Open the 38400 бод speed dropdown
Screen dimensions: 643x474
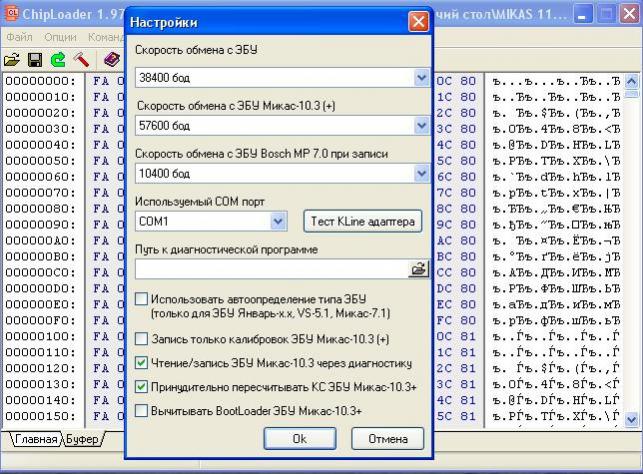click(x=421, y=77)
